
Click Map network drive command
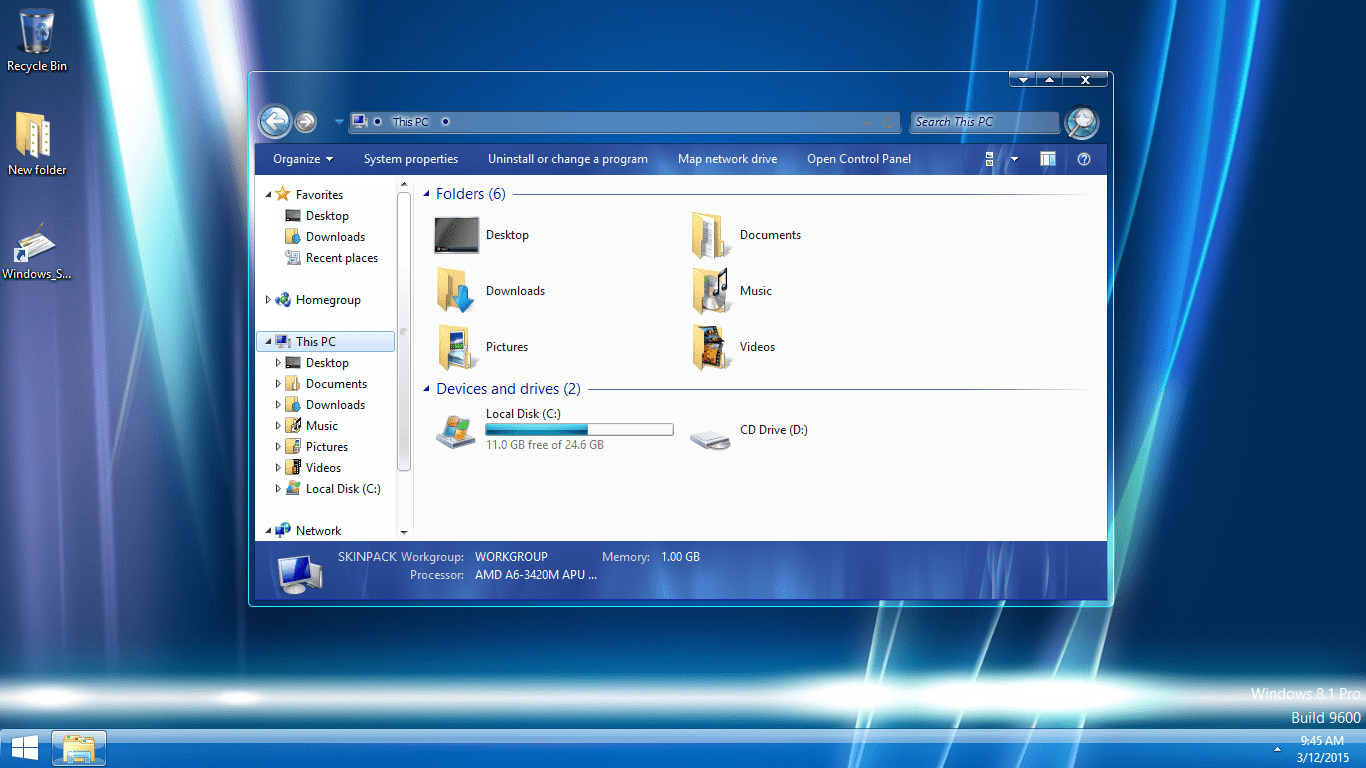(x=727, y=159)
